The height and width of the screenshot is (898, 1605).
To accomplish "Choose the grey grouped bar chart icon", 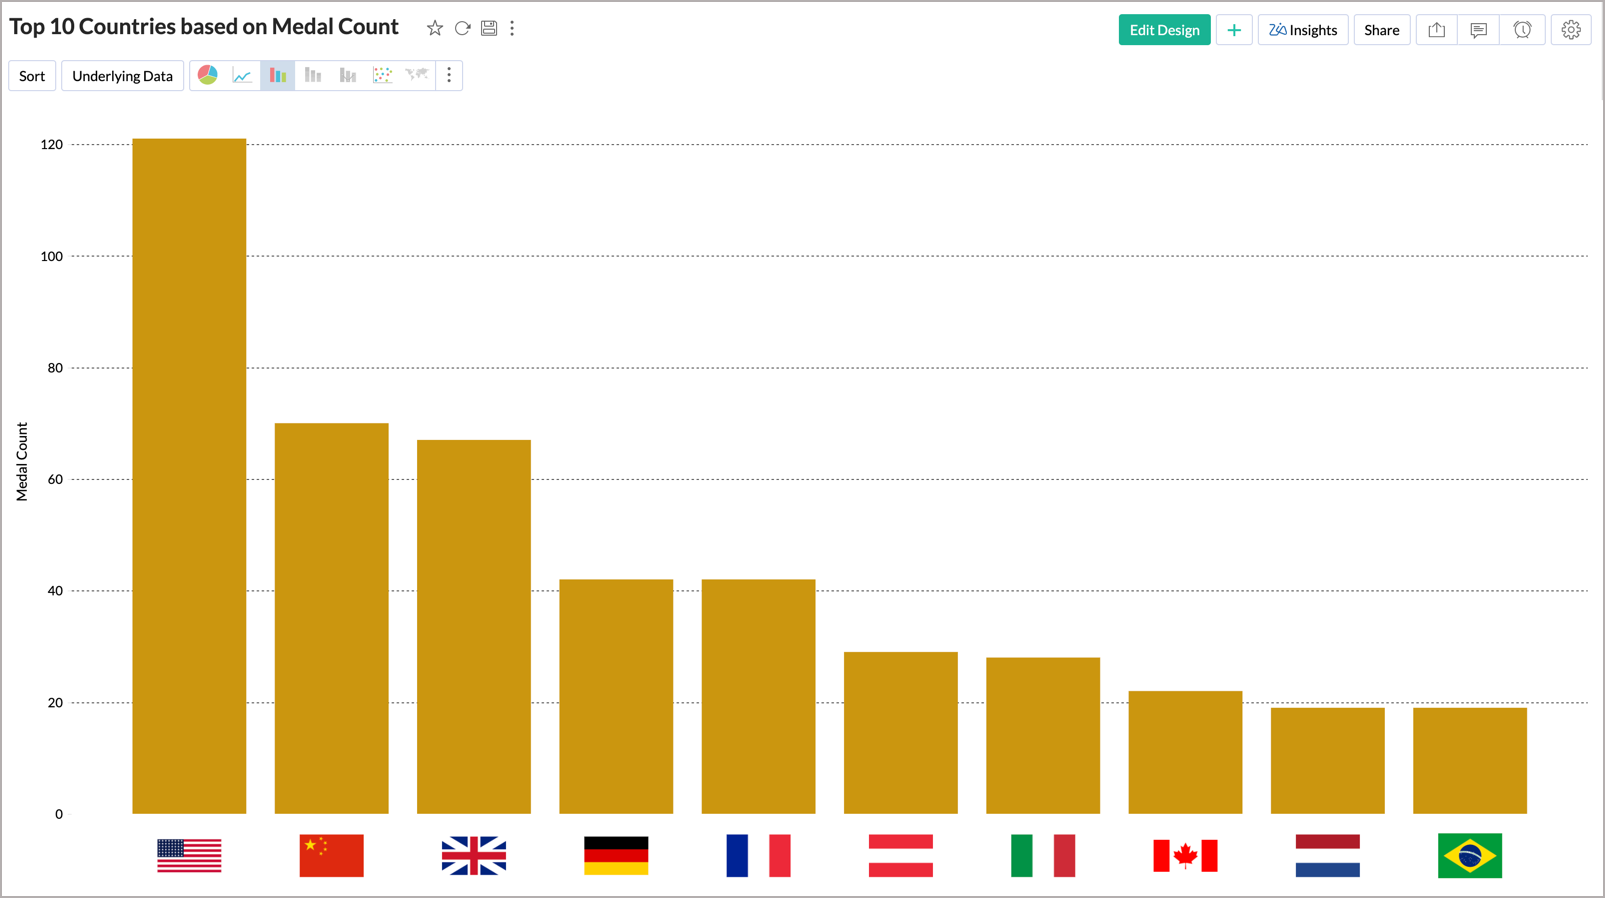I will 348,75.
